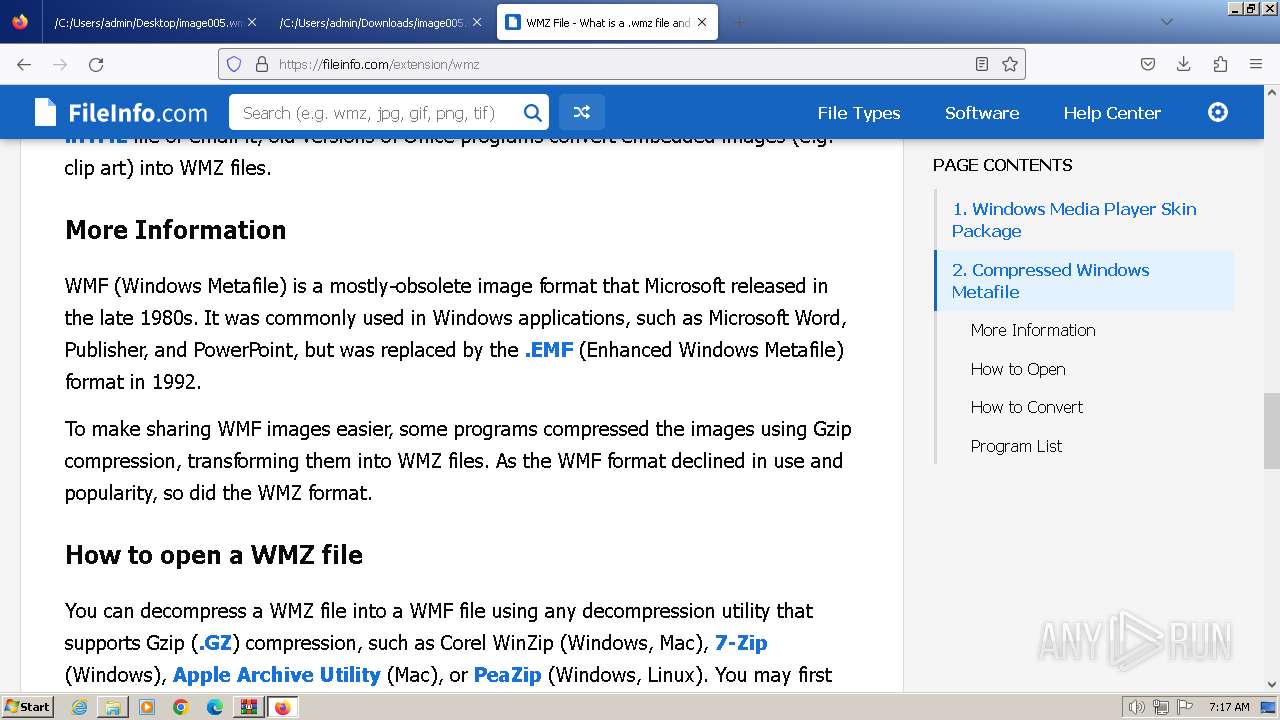Close the Desktop image005 tab
The image size is (1280, 720).
pyautogui.click(x=252, y=22)
